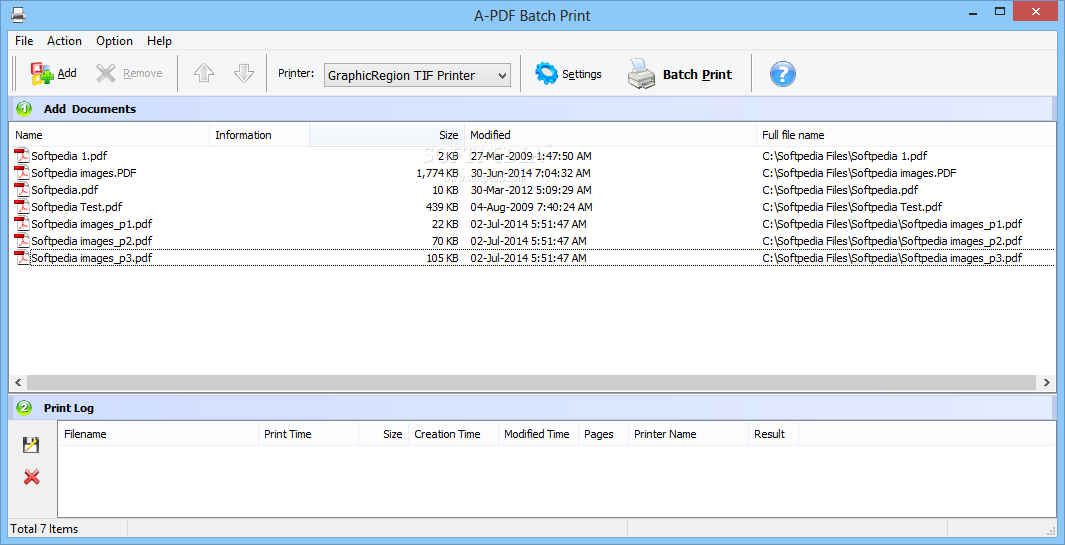Select Softpedia images_p3.pdf file name
The height and width of the screenshot is (545, 1065).
[x=92, y=258]
